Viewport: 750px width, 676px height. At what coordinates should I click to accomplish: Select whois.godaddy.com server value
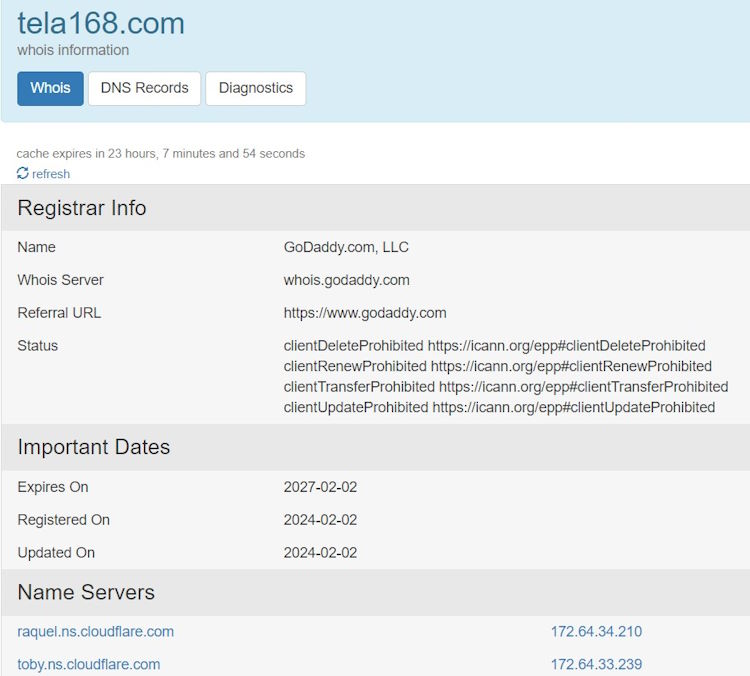346,280
